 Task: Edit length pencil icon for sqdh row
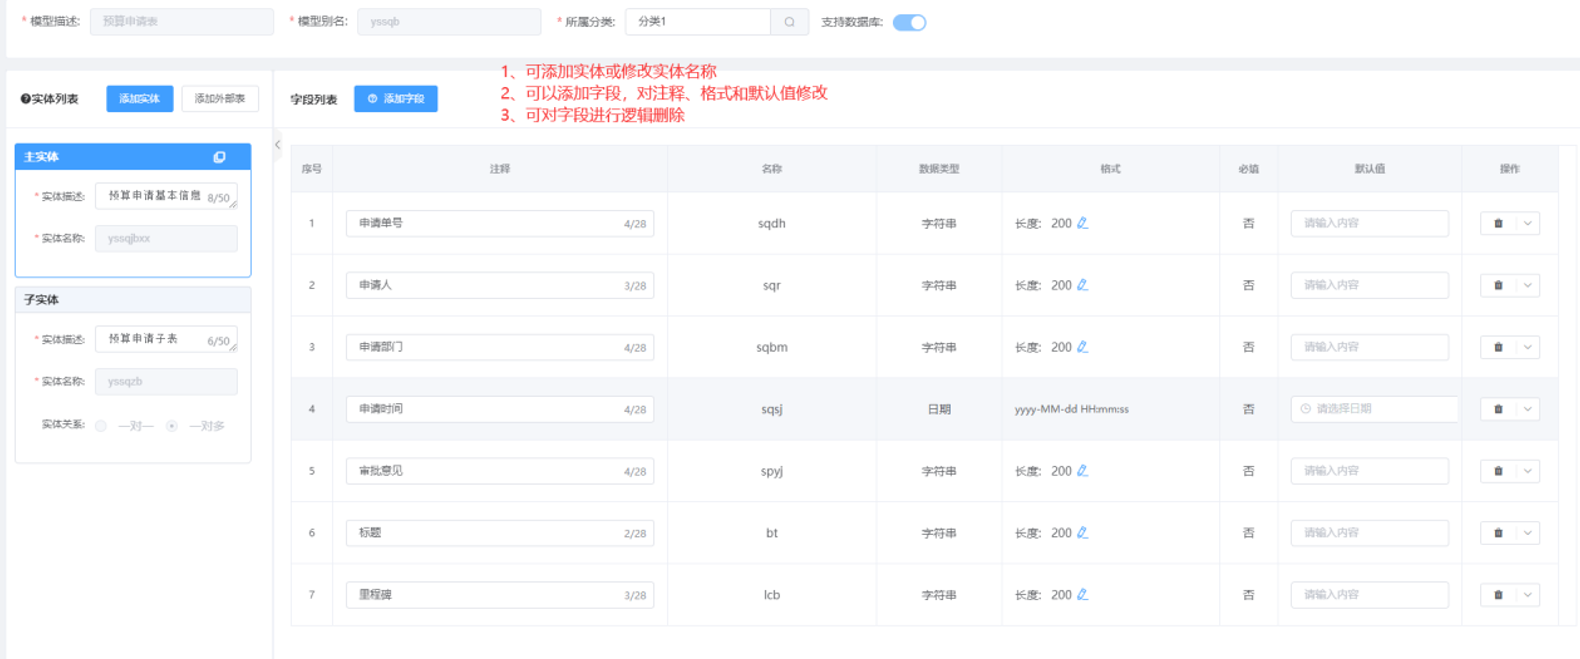(1082, 223)
